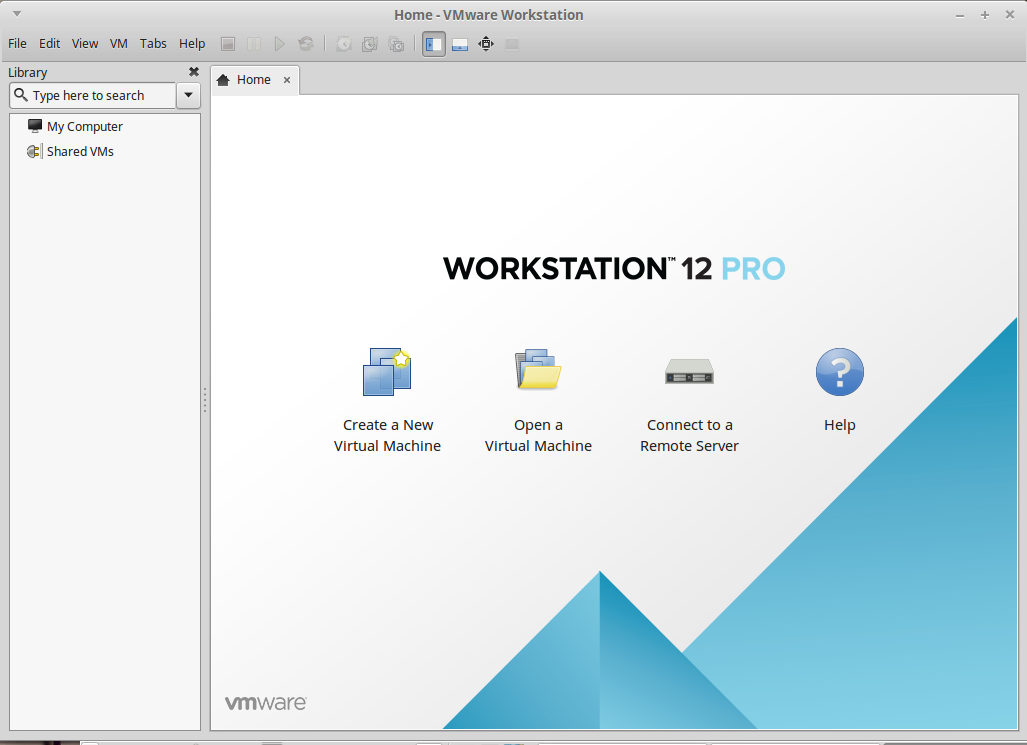Screen dimensions: 1027x745
Task: Click the My Computer monitor icon
Action: [35, 125]
